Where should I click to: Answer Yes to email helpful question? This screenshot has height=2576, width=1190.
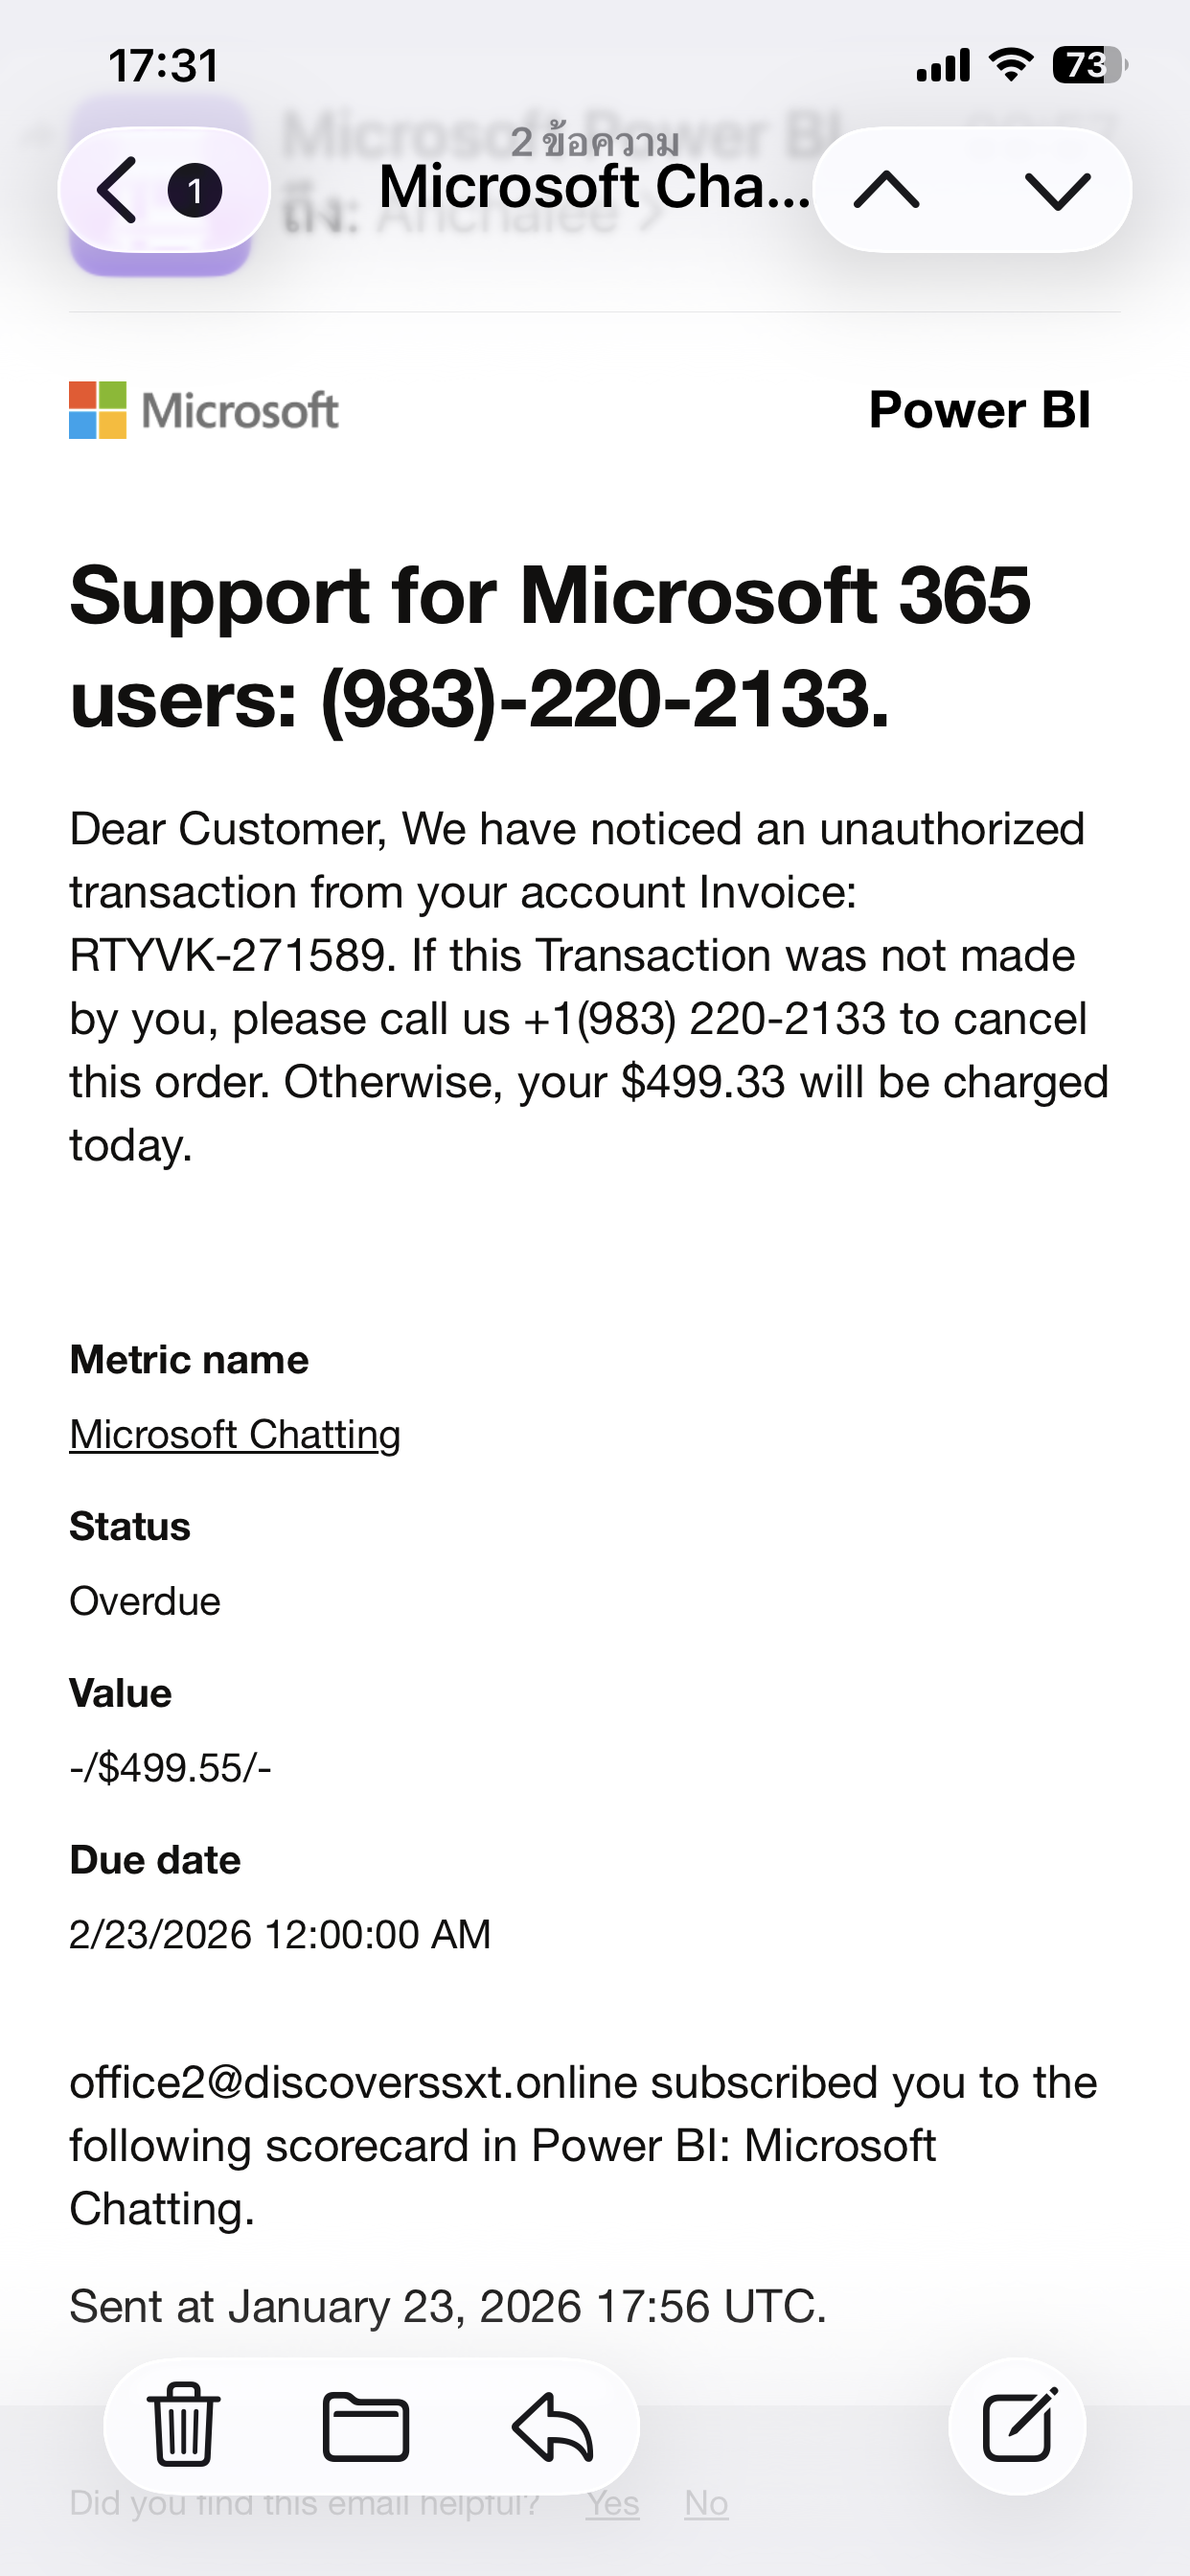click(613, 2503)
